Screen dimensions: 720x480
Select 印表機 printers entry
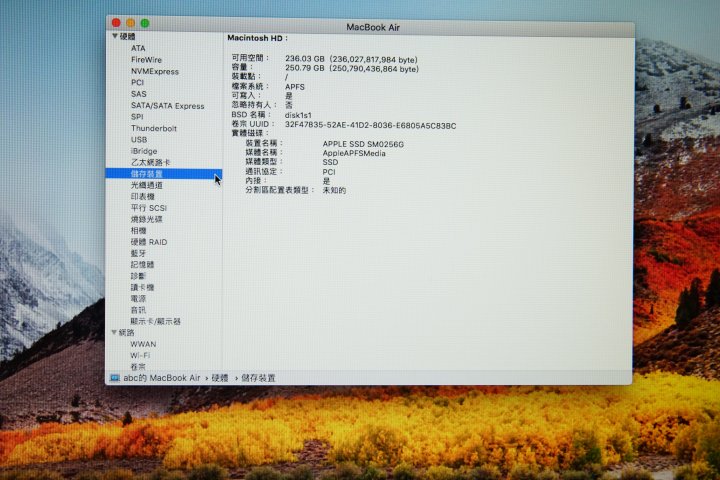point(142,197)
